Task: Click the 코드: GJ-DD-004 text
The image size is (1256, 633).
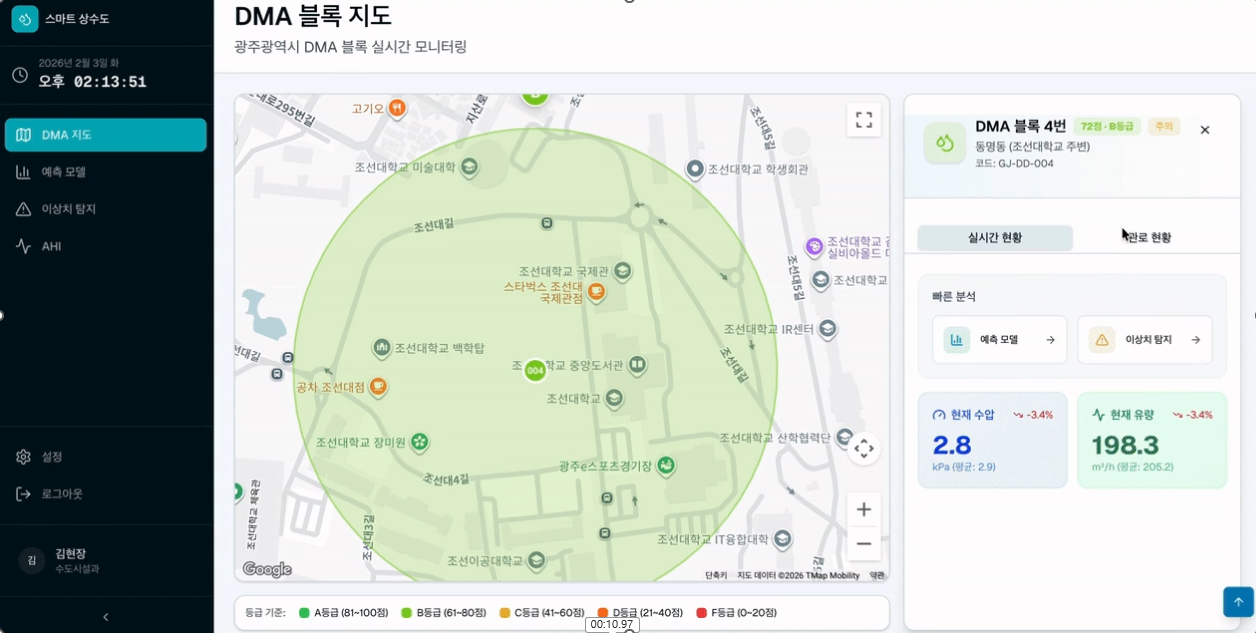Action: [x=1014, y=164]
